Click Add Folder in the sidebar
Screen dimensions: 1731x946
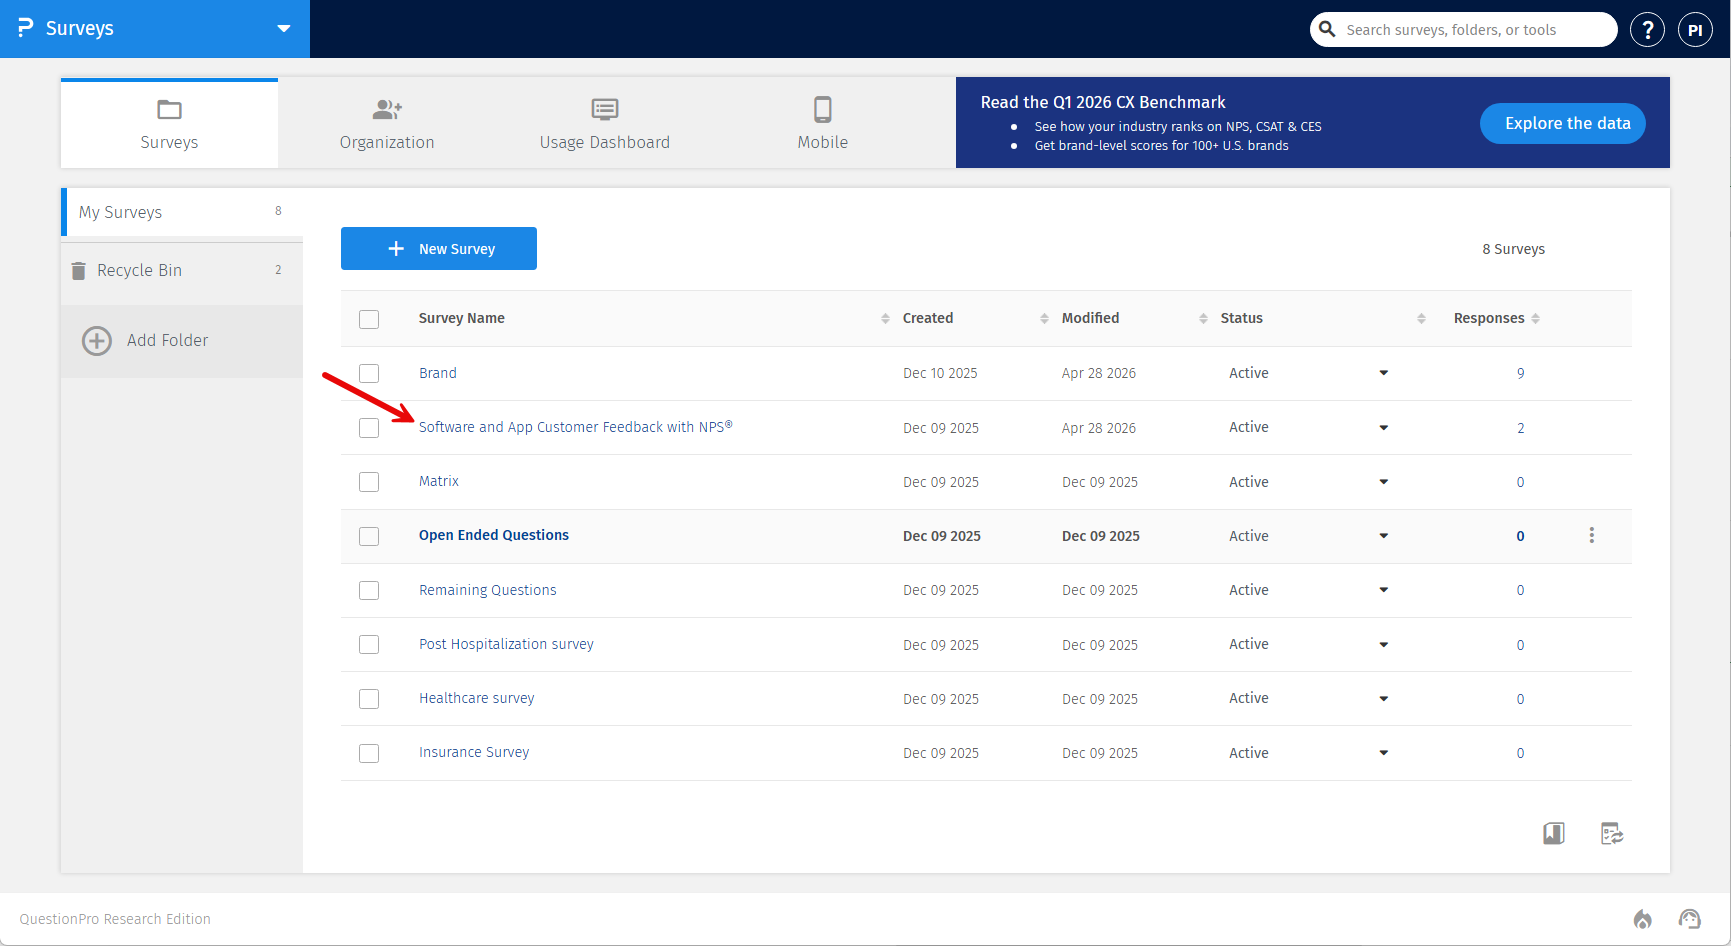point(182,341)
